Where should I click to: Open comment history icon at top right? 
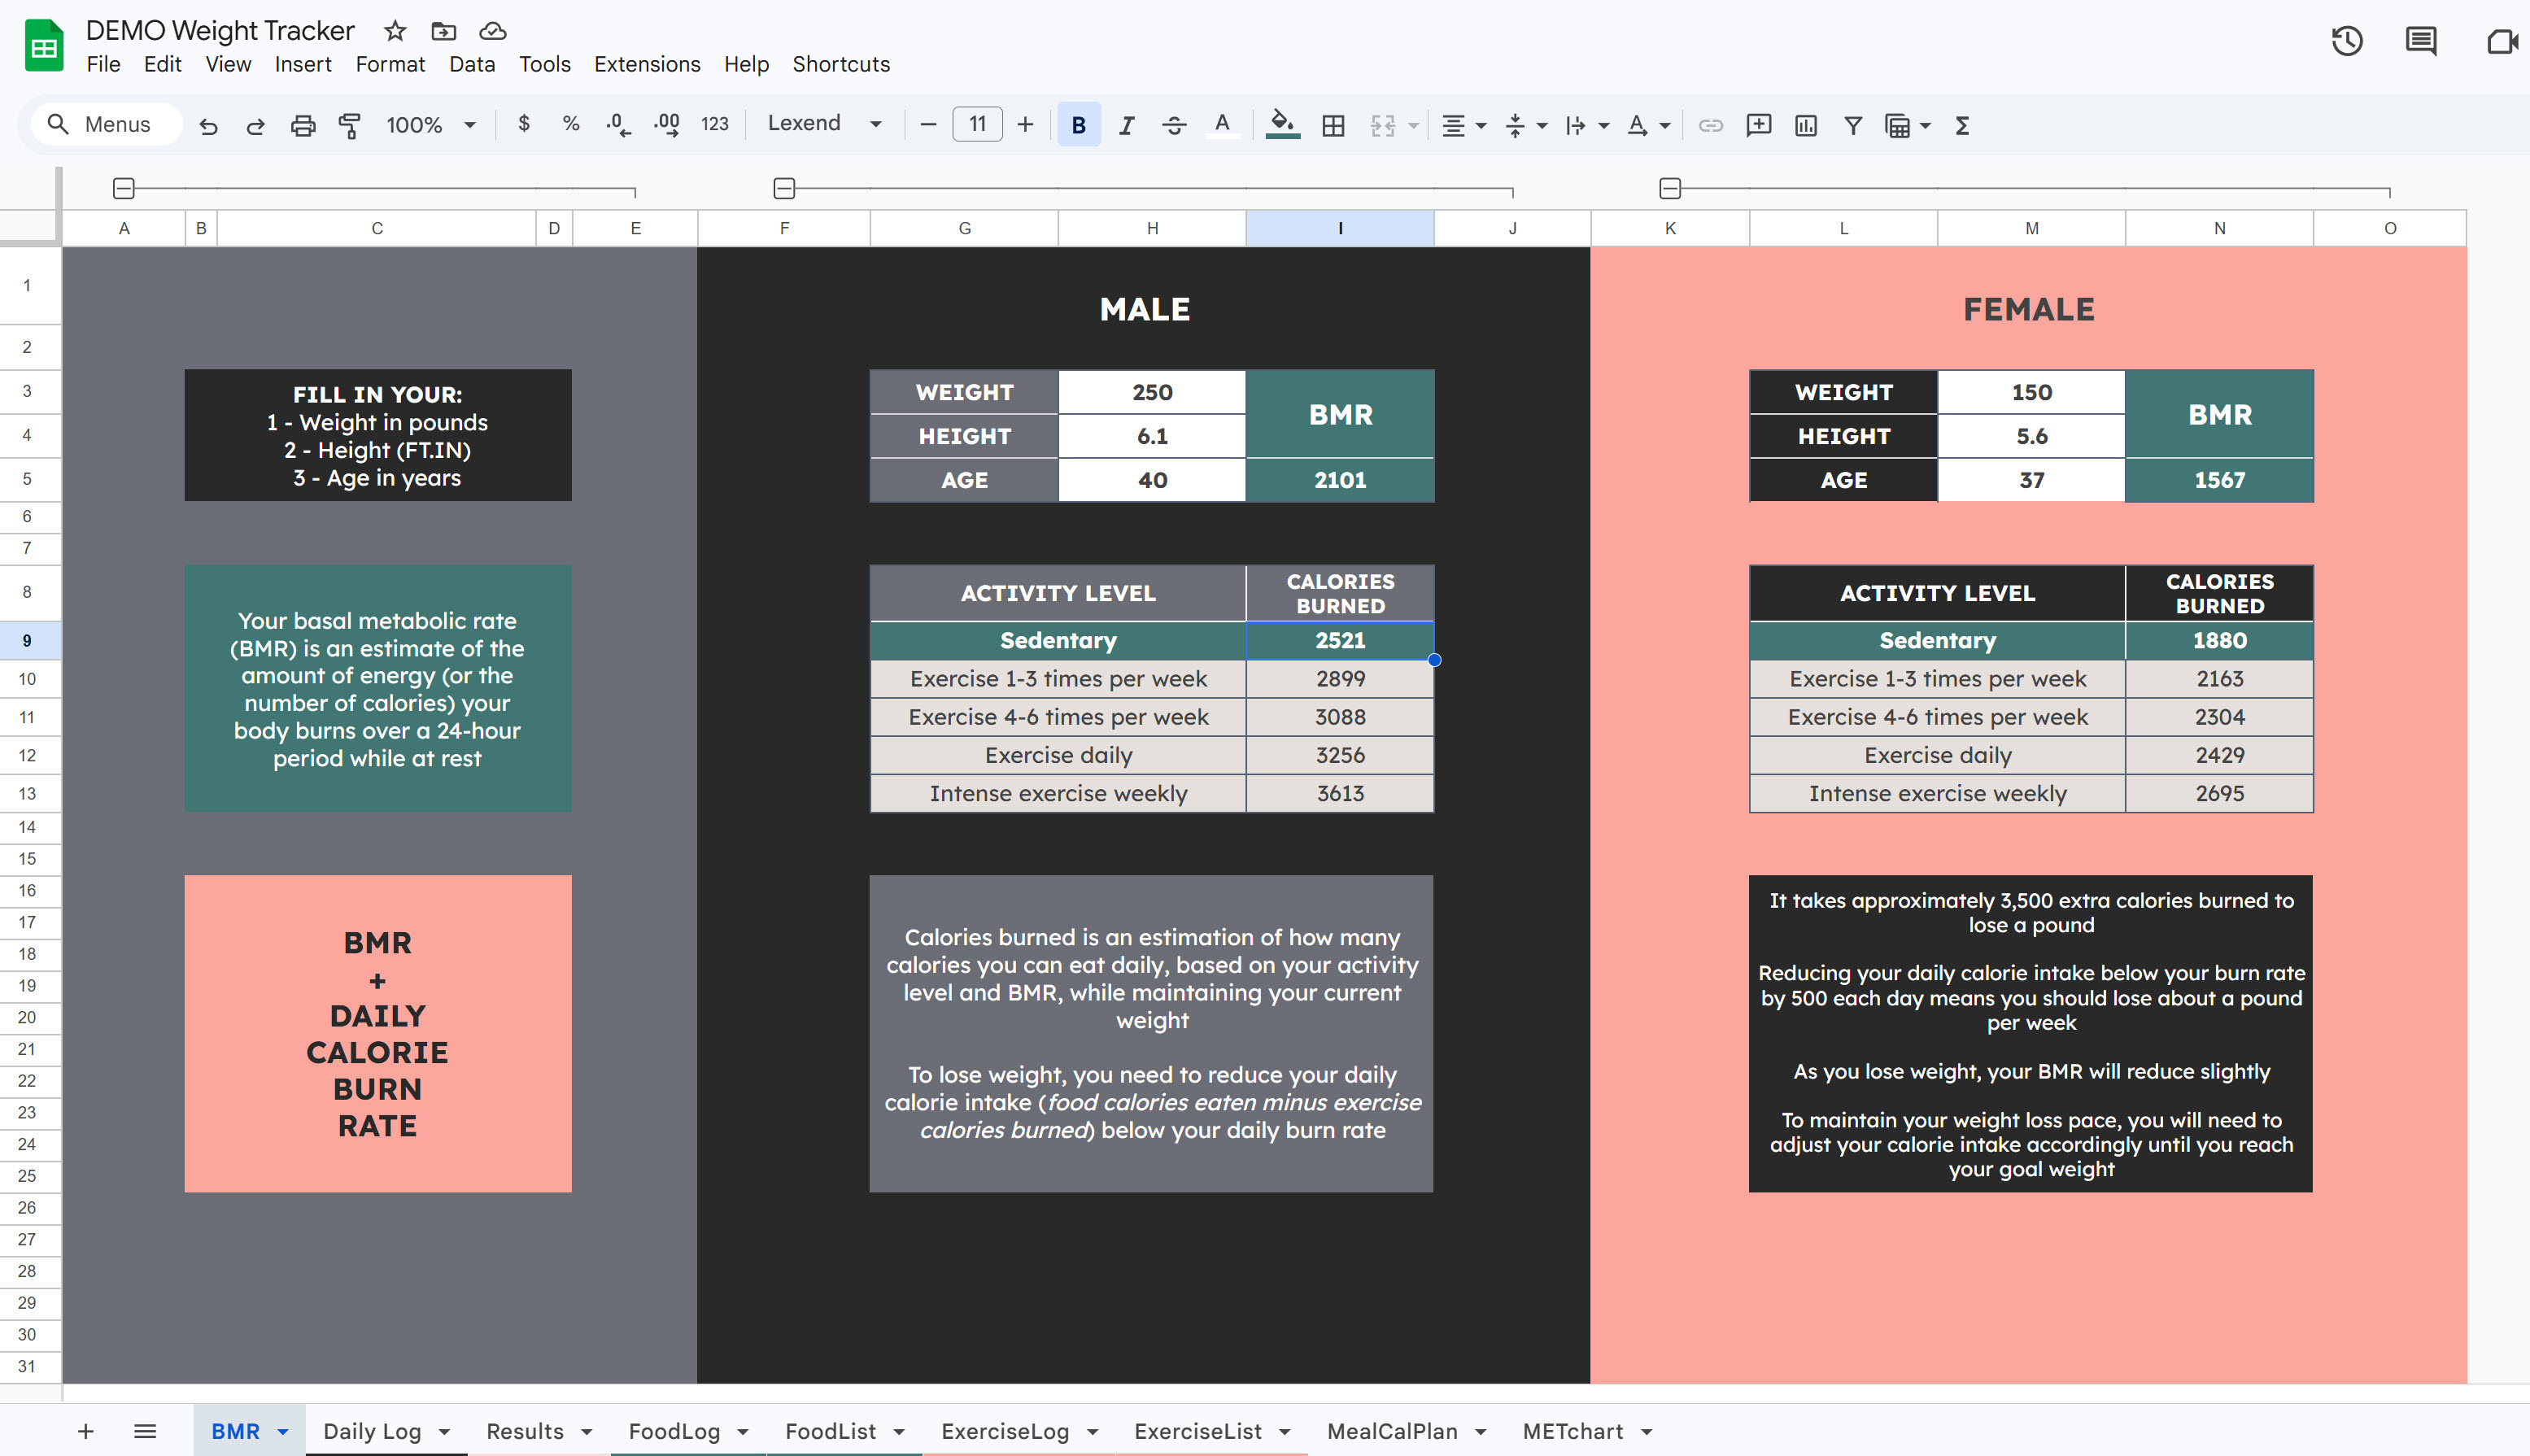[2421, 41]
